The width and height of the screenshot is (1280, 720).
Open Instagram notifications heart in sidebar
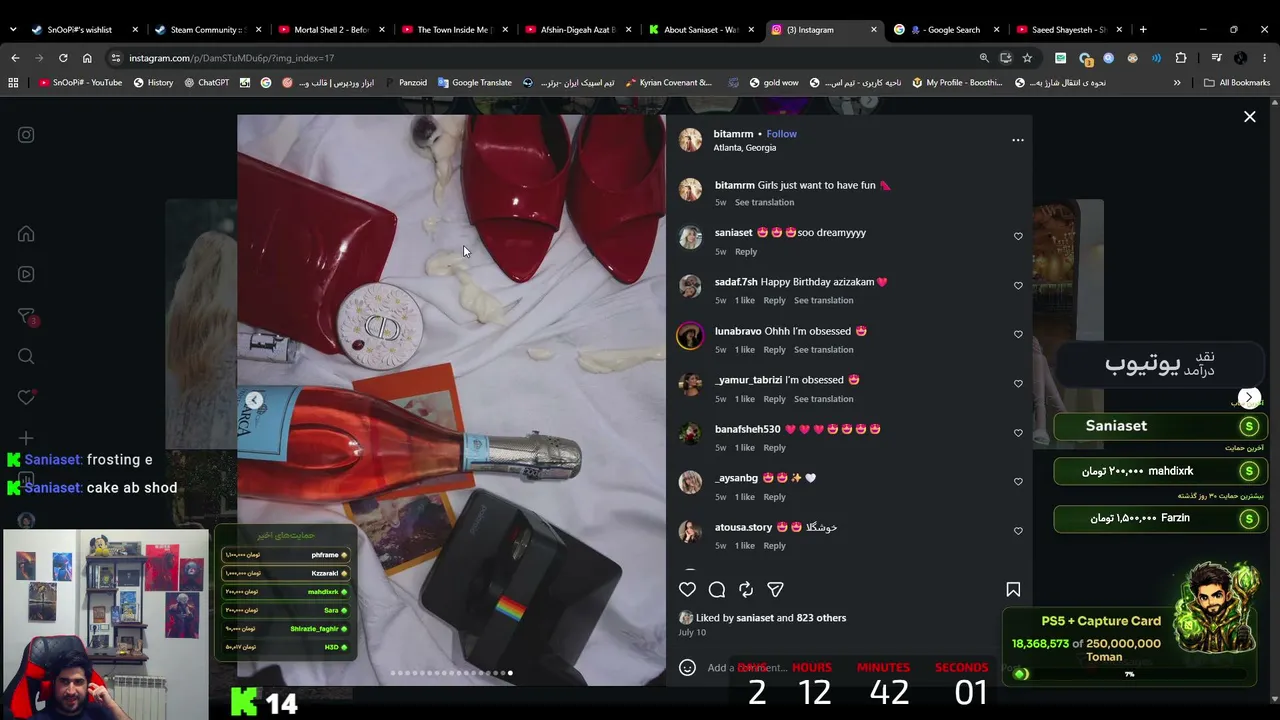tap(26, 397)
